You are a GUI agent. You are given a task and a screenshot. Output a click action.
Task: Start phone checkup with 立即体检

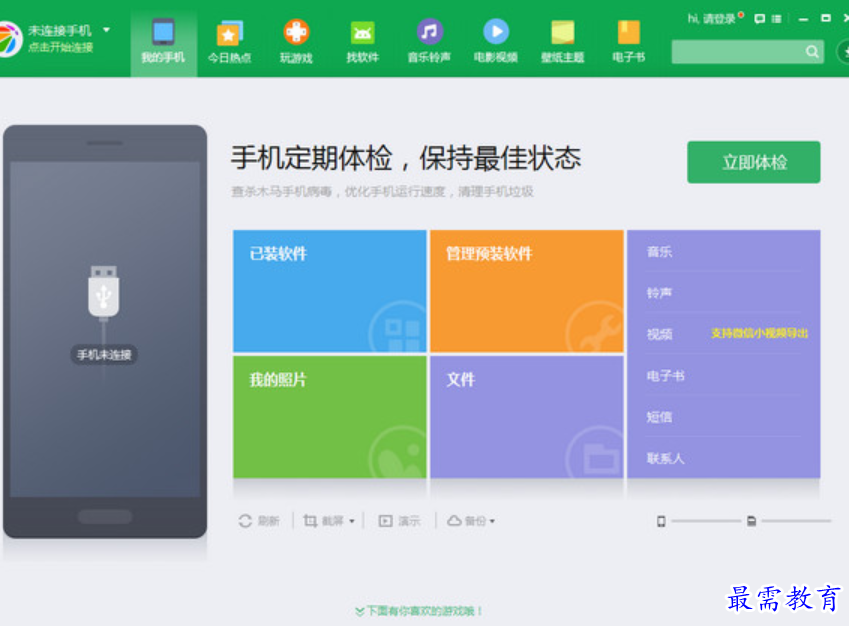[754, 162]
